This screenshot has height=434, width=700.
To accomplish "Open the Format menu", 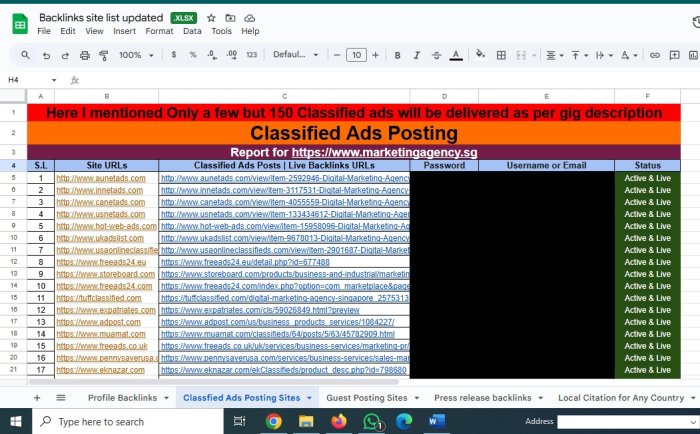I will coord(159,31).
